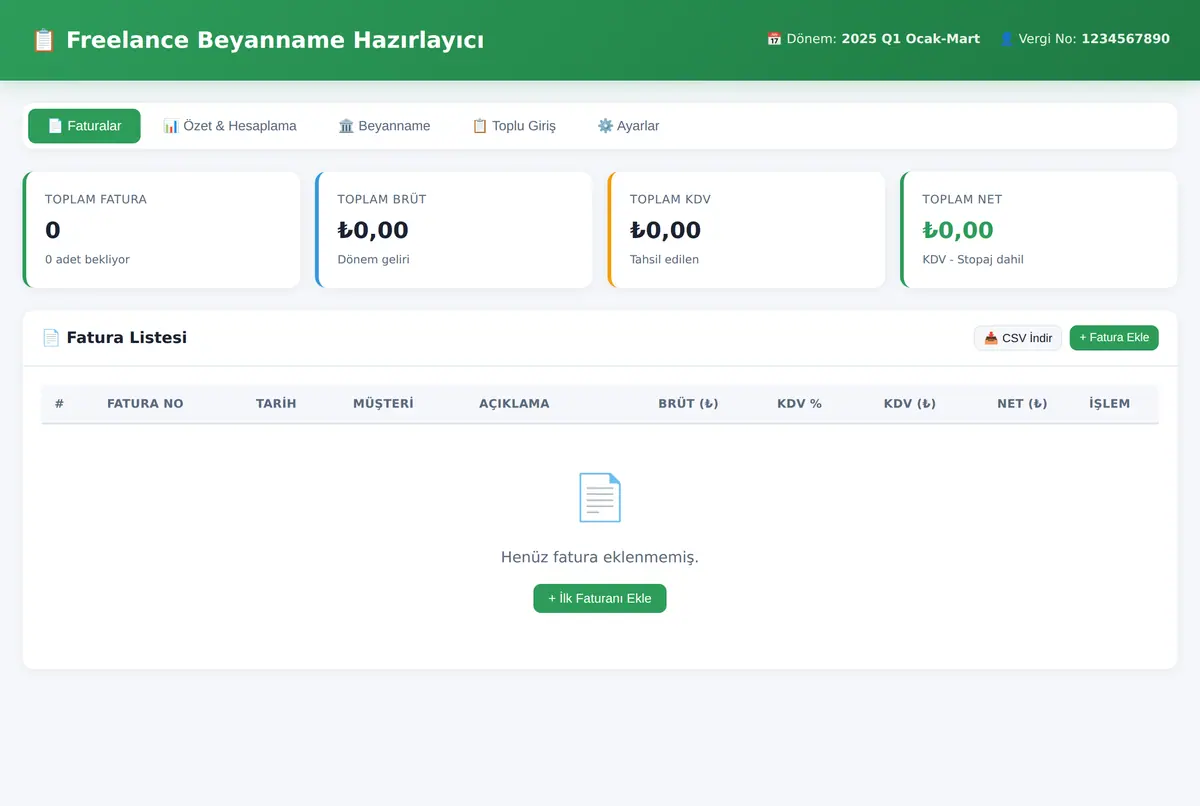1200x806 pixels.
Task: Switch to Özet & Hesaplama tab
Action: point(230,126)
